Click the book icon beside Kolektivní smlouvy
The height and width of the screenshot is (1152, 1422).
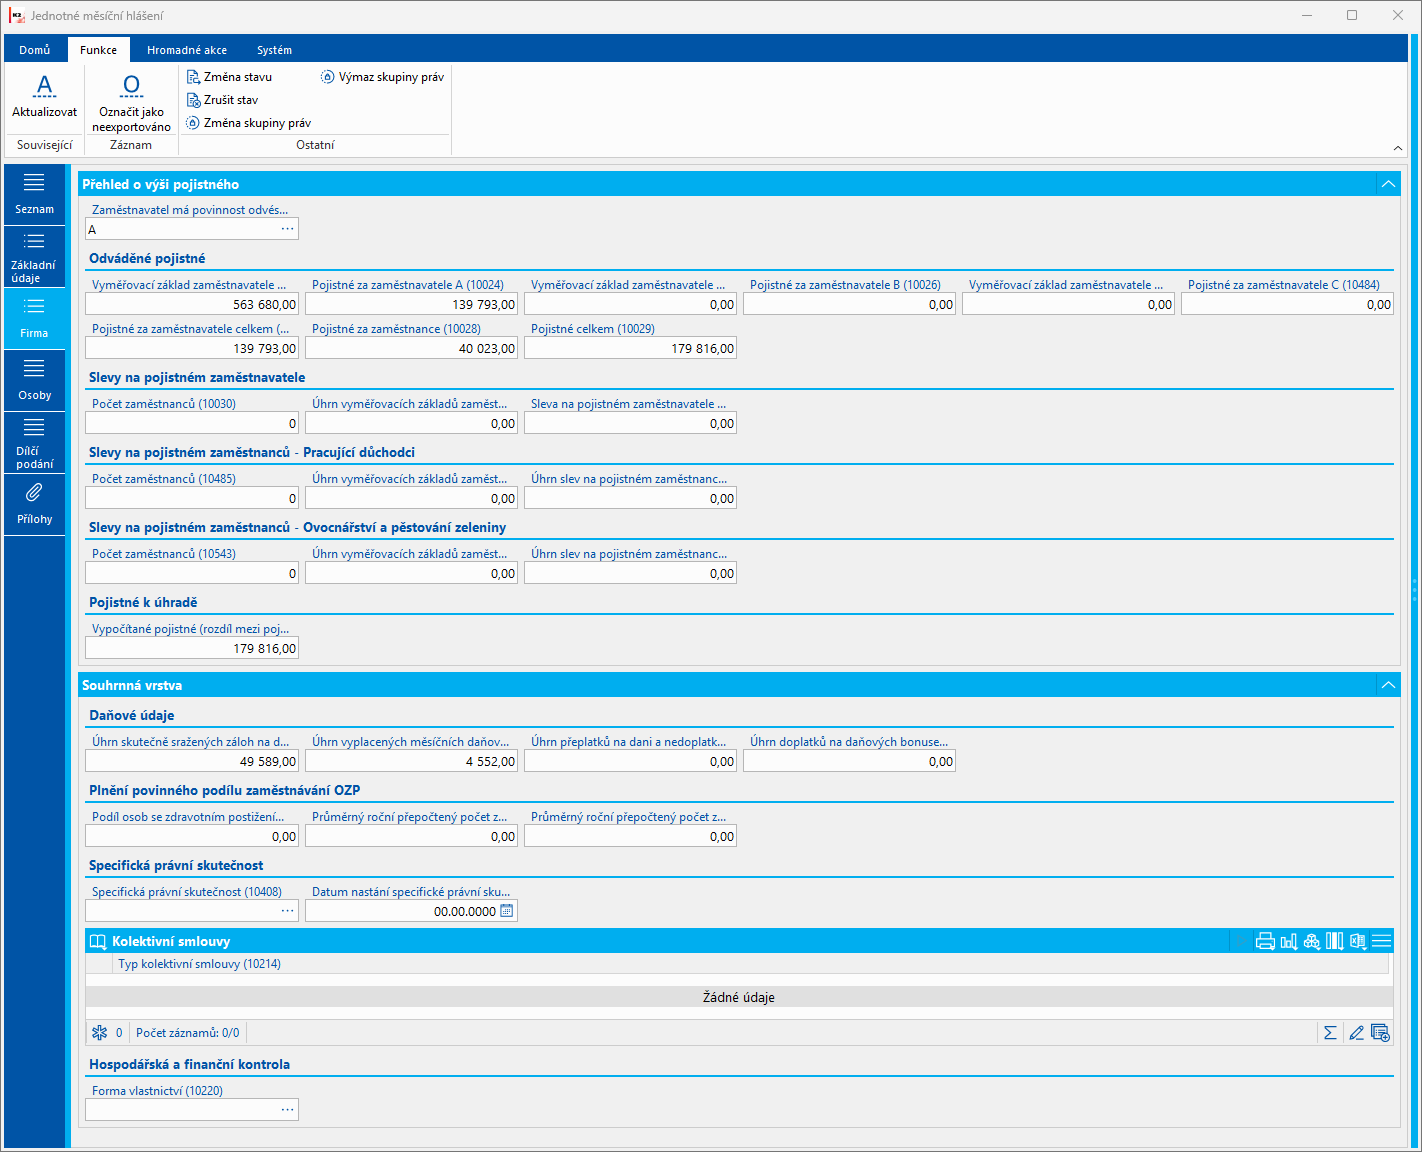[x=98, y=941]
